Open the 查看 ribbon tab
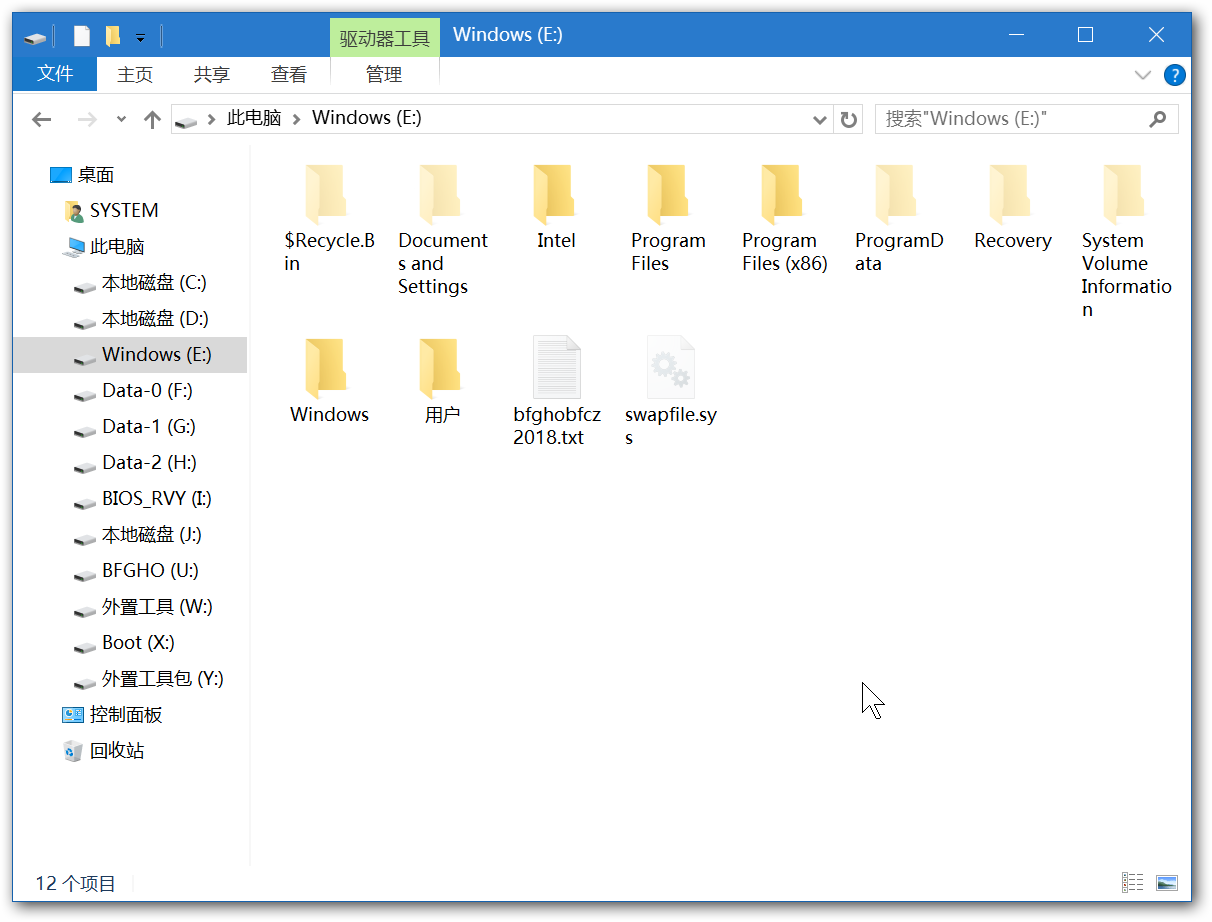The width and height of the screenshot is (1212, 922). tap(289, 75)
